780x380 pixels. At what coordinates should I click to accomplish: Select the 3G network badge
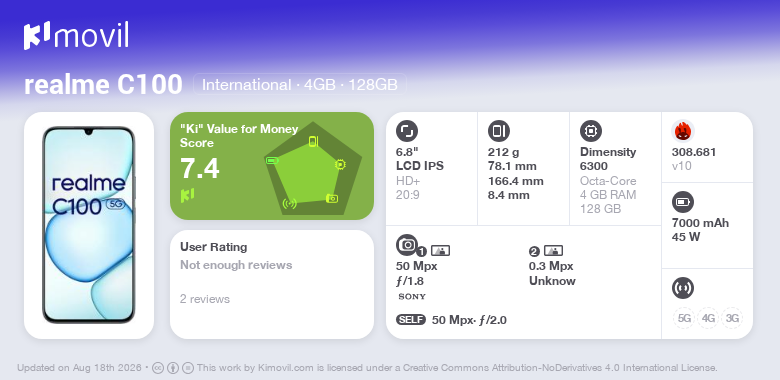pyautogui.click(x=732, y=318)
